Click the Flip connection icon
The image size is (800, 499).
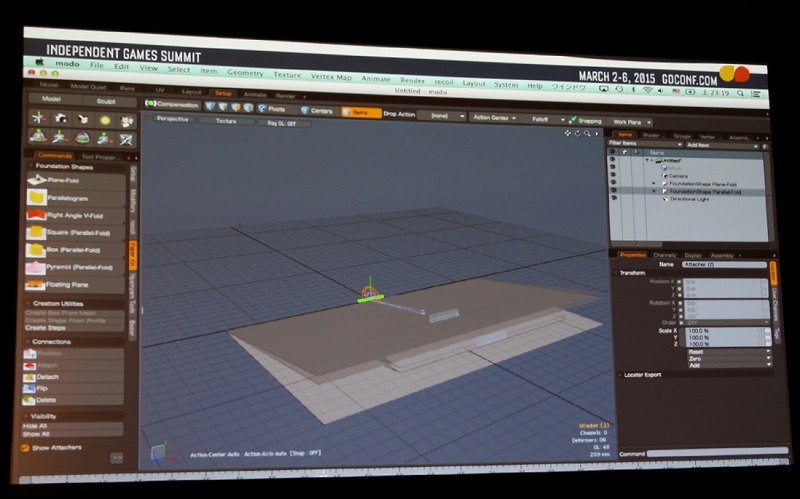tap(29, 389)
